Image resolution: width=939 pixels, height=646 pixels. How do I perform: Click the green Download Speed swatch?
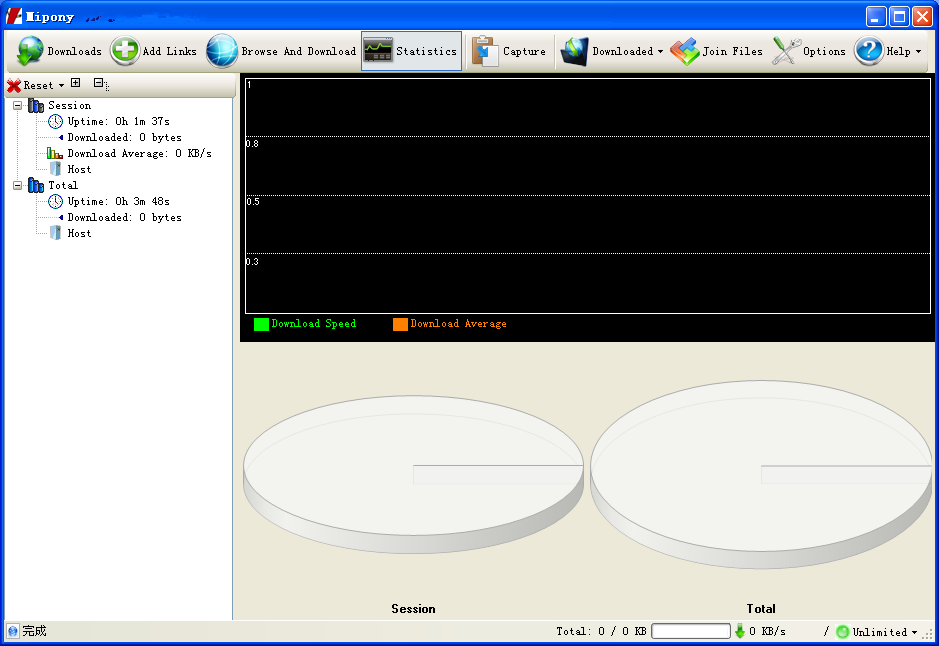261,324
